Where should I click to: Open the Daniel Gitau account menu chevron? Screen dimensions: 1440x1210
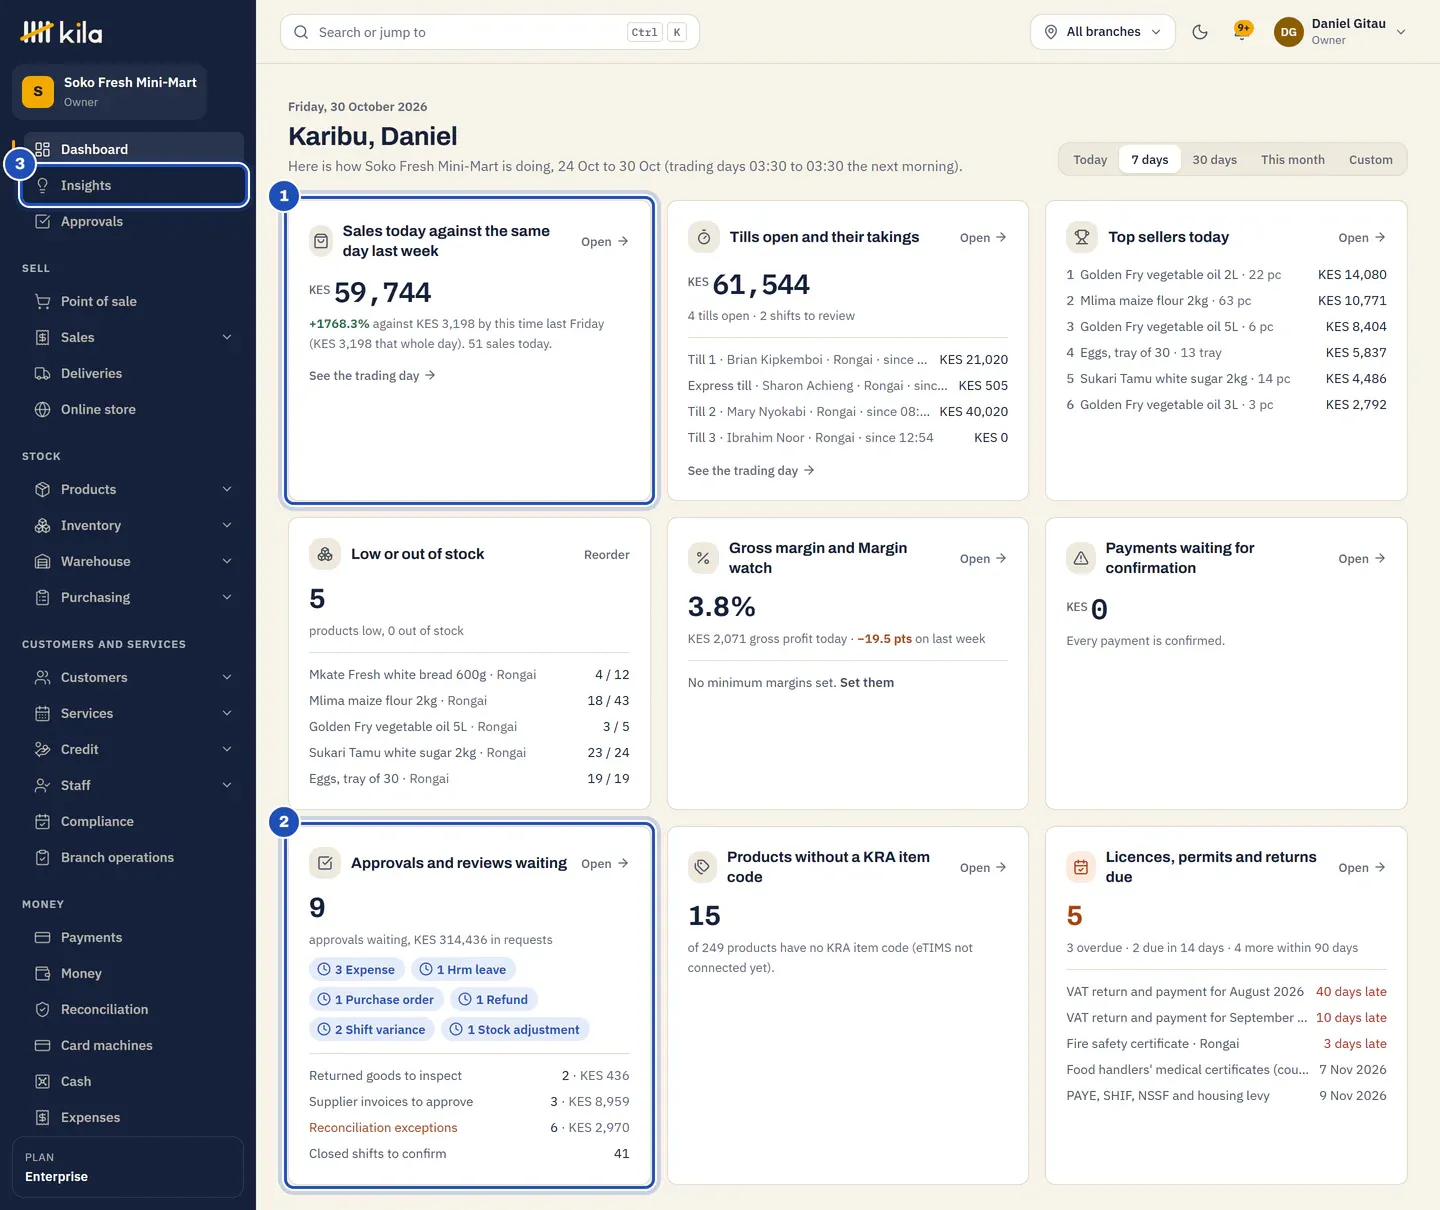[x=1401, y=32]
